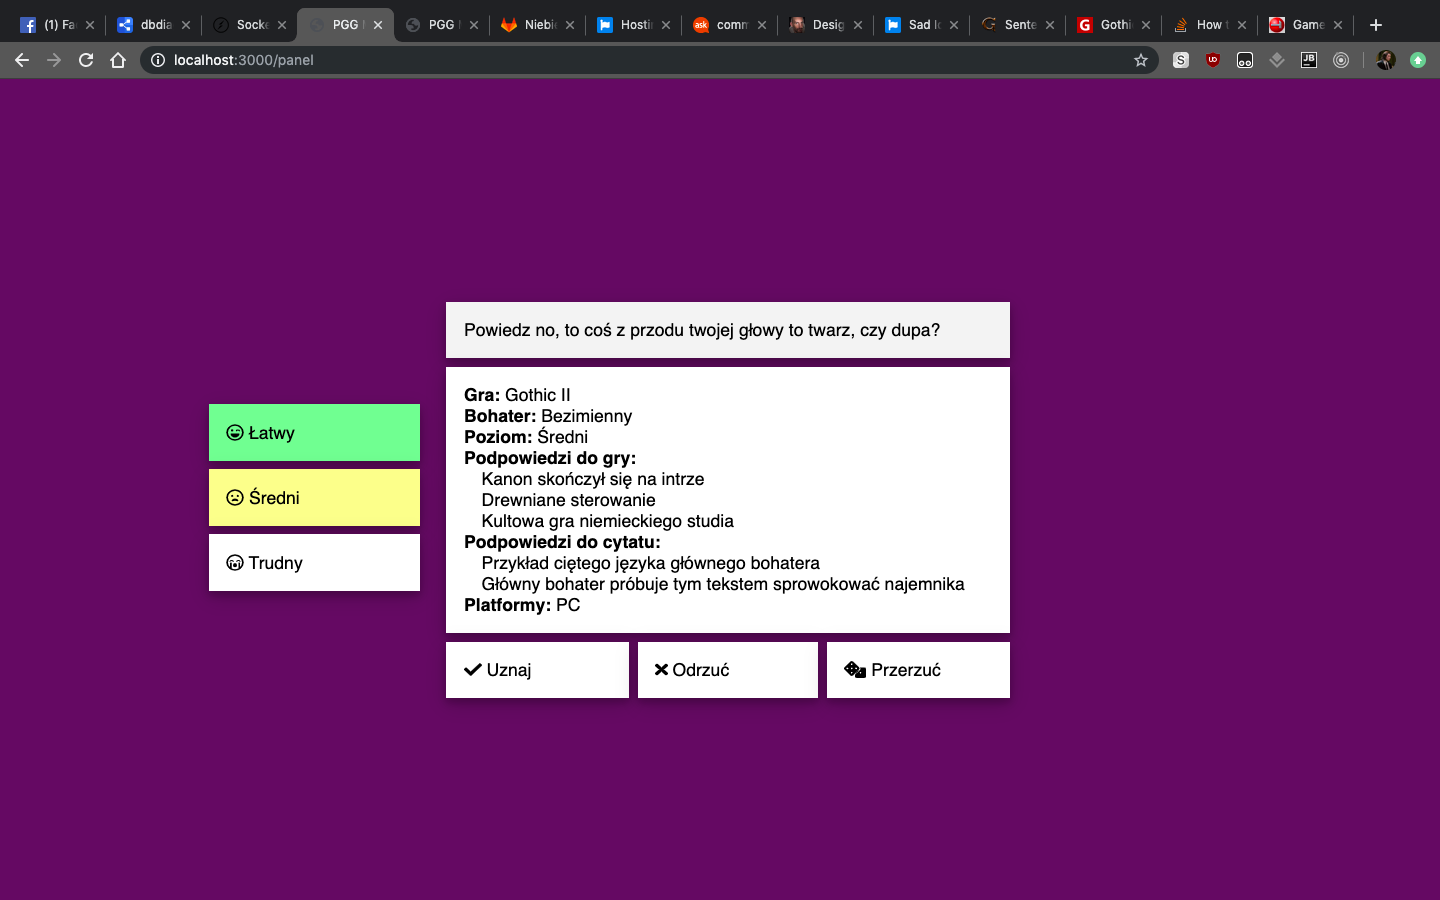Close the Socket tab
1440x900 pixels.
[282, 25]
